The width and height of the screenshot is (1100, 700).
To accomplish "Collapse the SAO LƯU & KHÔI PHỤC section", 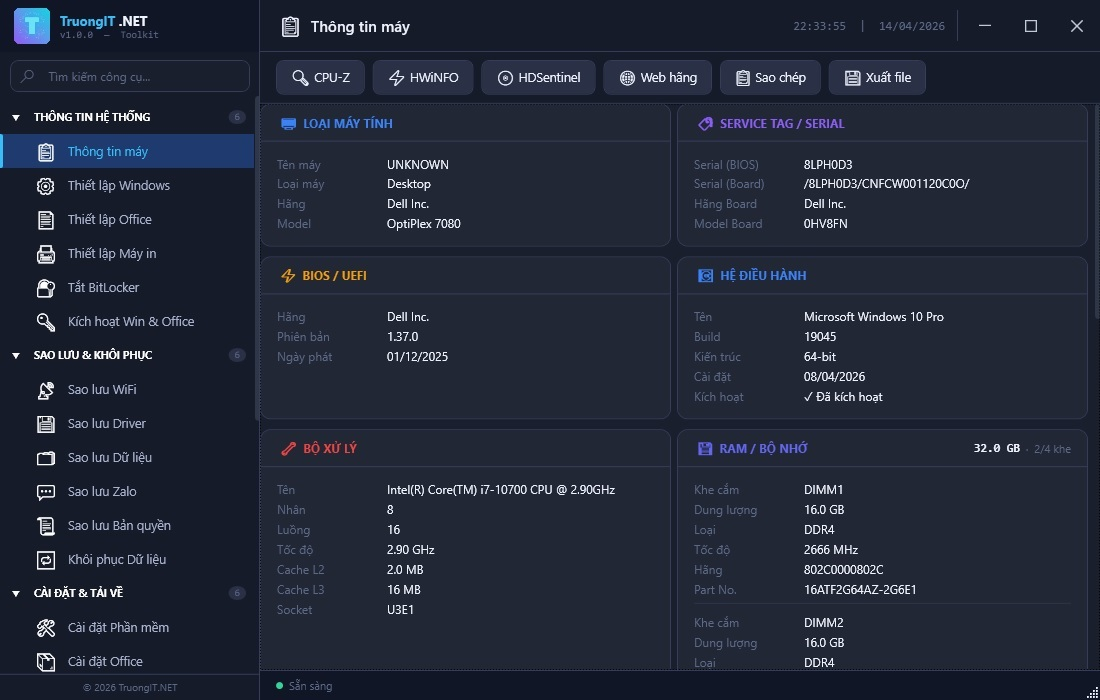I will 16,356.
